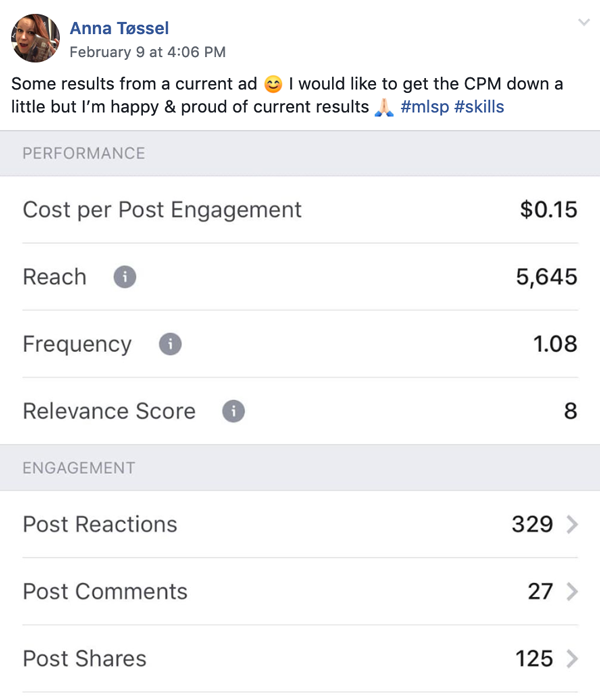Select the Post Comments row

pos(300,591)
